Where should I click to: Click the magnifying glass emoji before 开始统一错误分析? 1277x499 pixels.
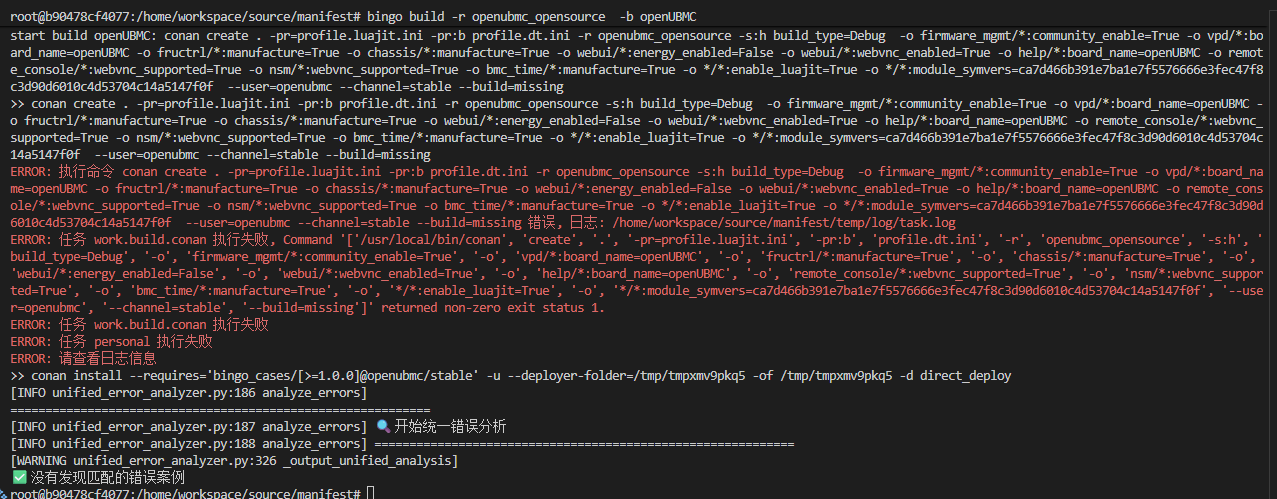(x=383, y=427)
